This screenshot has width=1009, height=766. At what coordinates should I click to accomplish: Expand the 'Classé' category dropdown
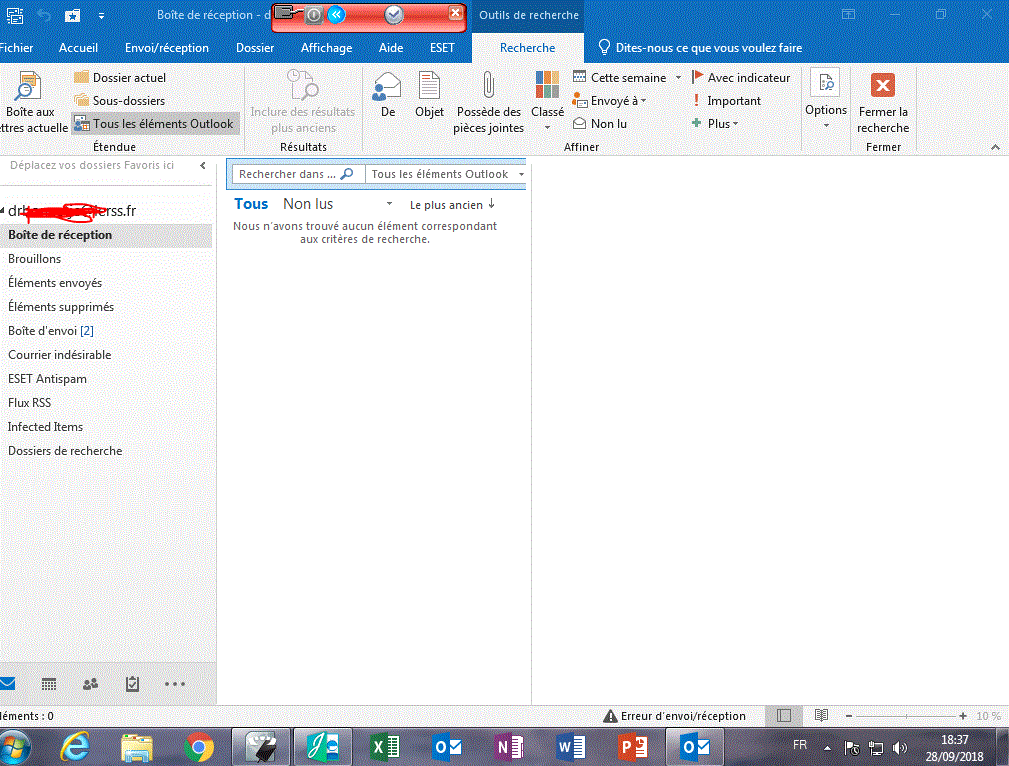click(x=547, y=100)
